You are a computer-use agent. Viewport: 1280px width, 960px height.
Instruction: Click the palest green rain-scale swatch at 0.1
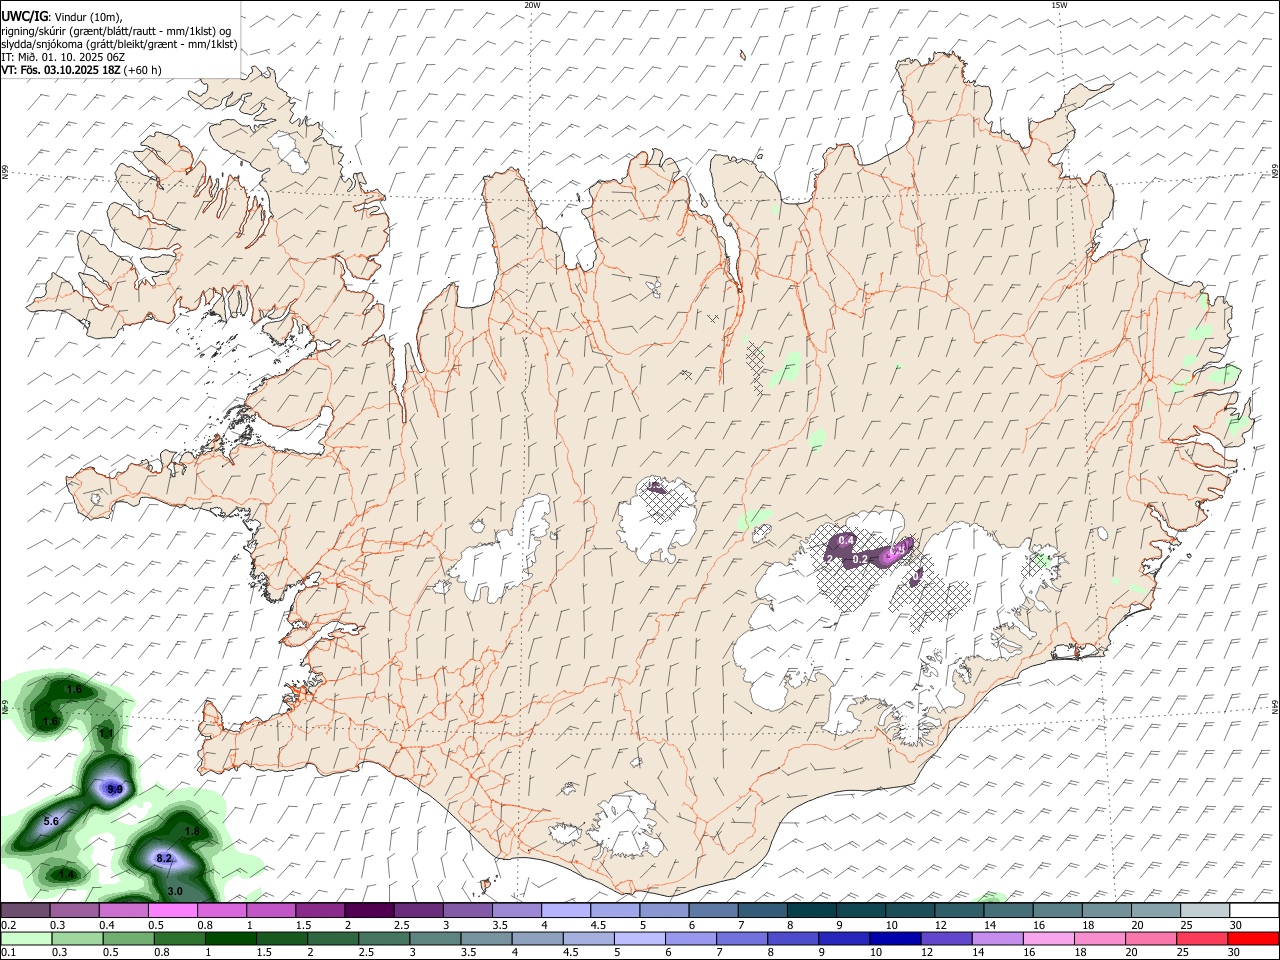[25, 939]
